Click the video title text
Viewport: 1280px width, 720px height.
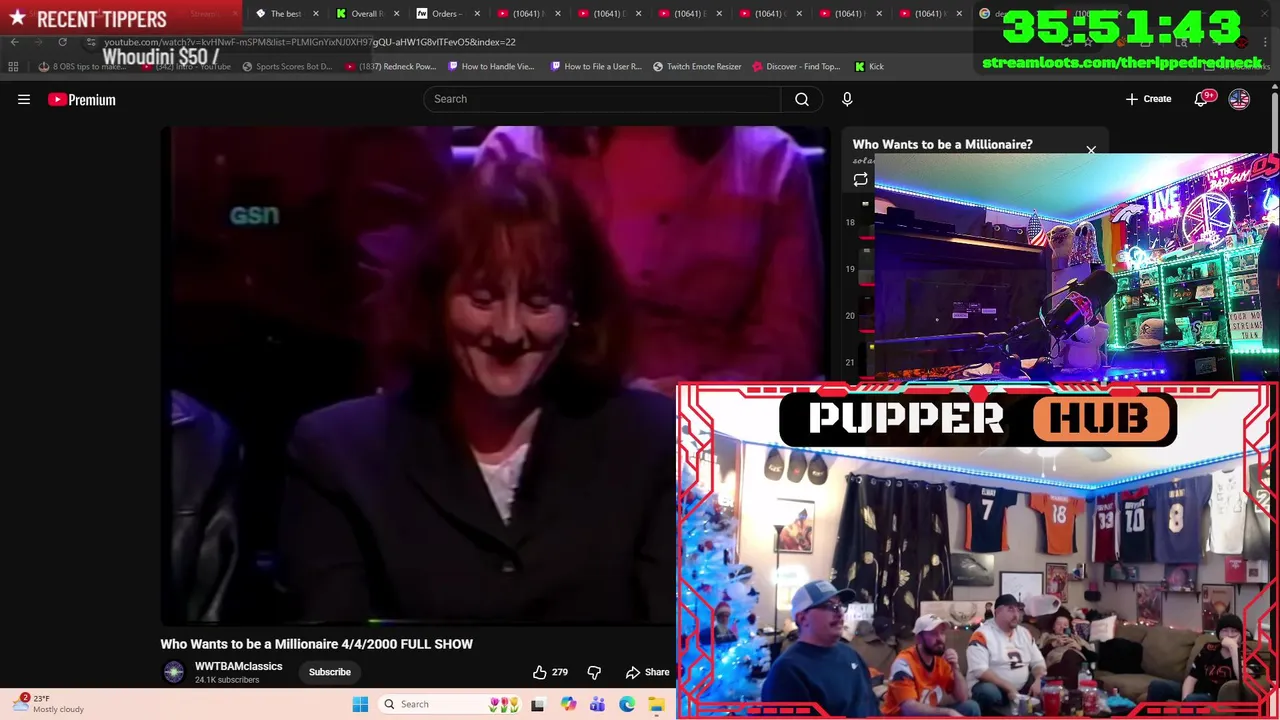(x=316, y=644)
